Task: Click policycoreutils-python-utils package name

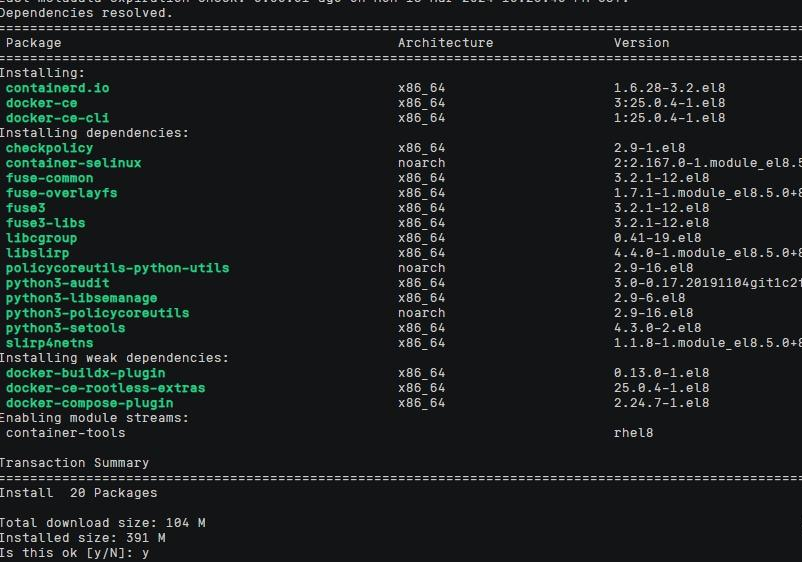Action: click(x=117, y=268)
